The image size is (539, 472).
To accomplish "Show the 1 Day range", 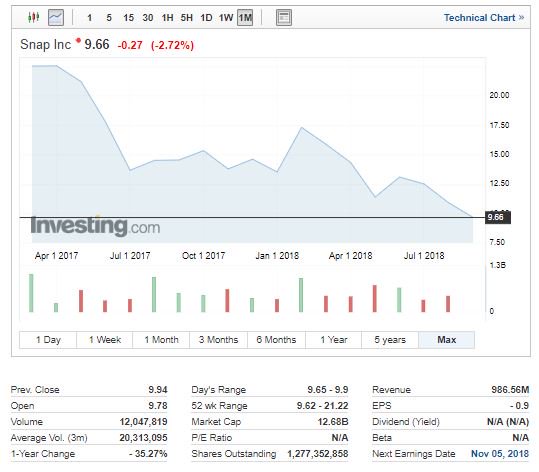I will (48, 340).
